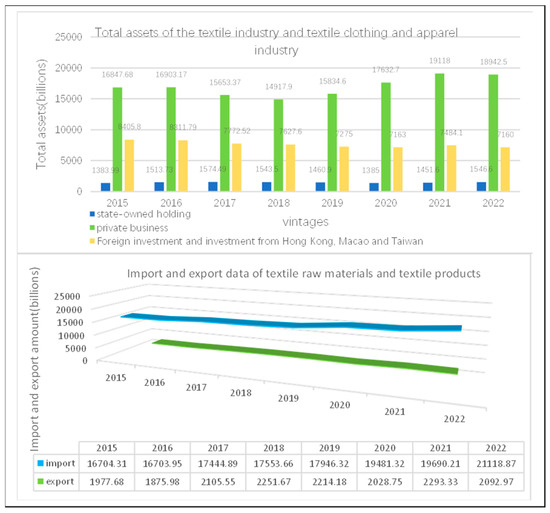
Task: Click the import and export chart title
Action: 304,274
